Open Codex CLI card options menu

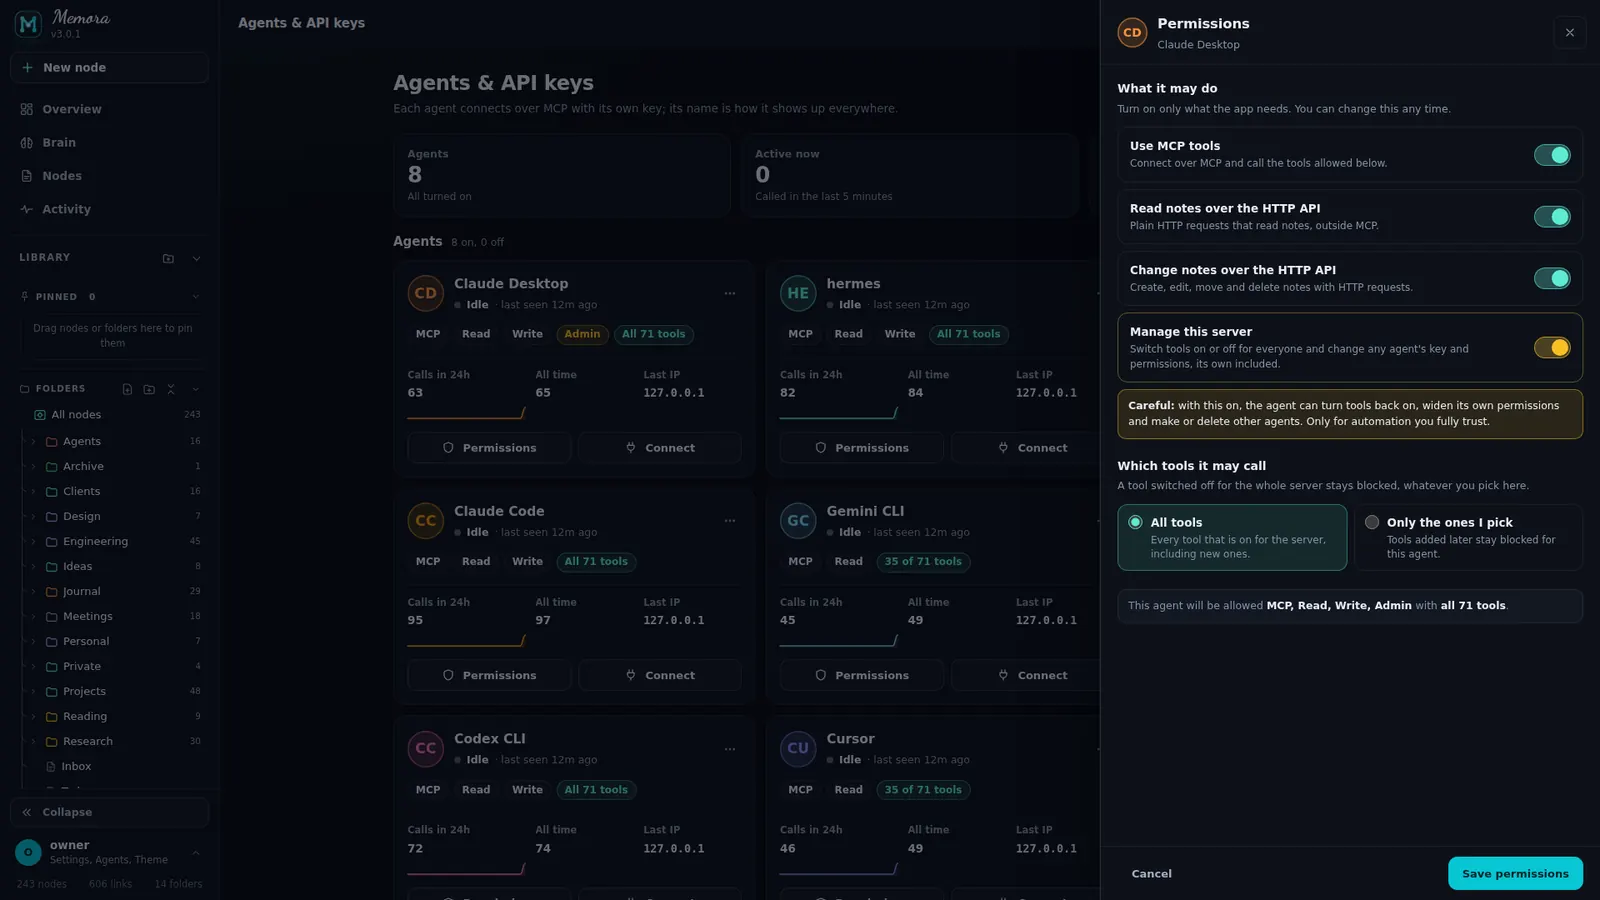pyautogui.click(x=730, y=749)
